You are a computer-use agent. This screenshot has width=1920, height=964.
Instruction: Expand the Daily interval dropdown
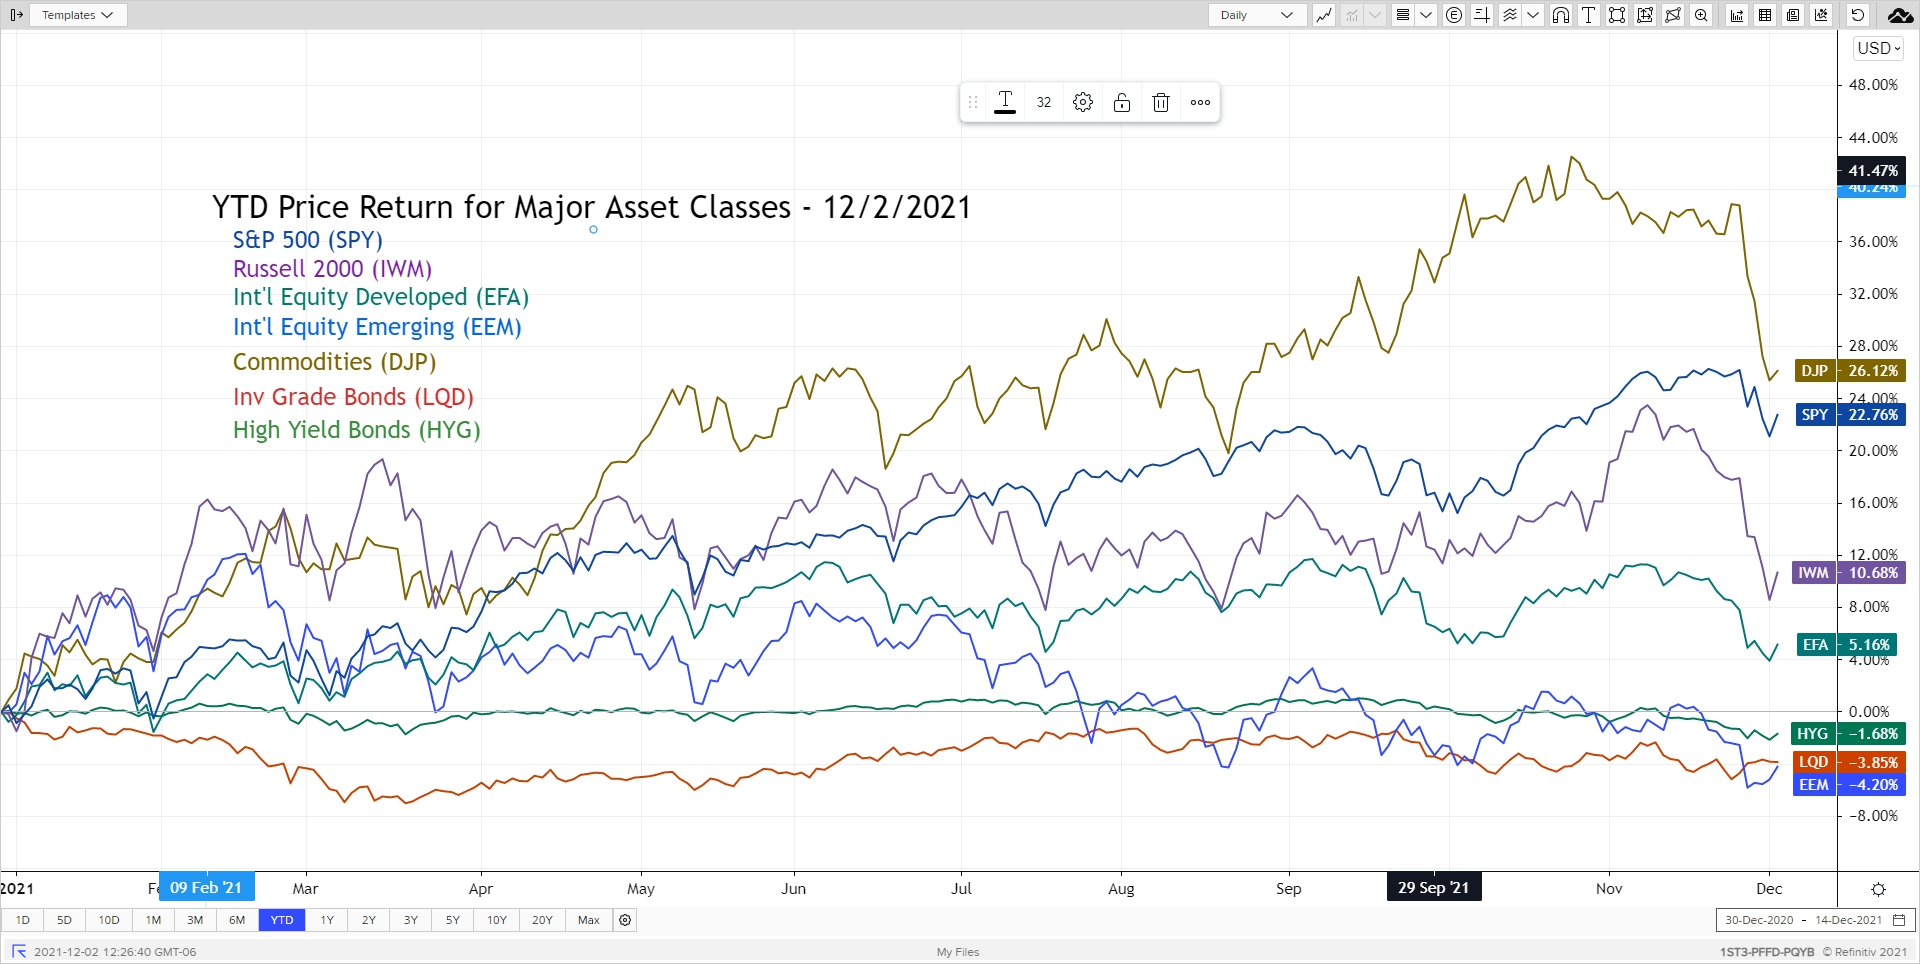click(x=1257, y=15)
